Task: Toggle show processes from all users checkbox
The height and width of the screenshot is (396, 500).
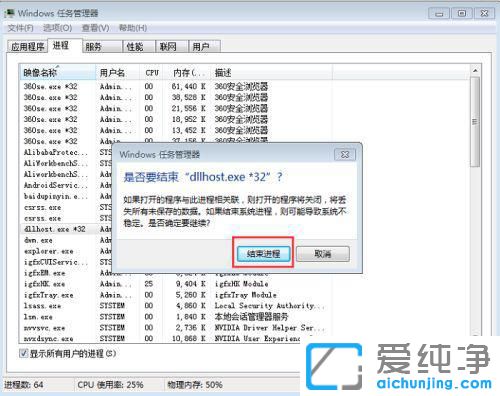Action: 23,353
